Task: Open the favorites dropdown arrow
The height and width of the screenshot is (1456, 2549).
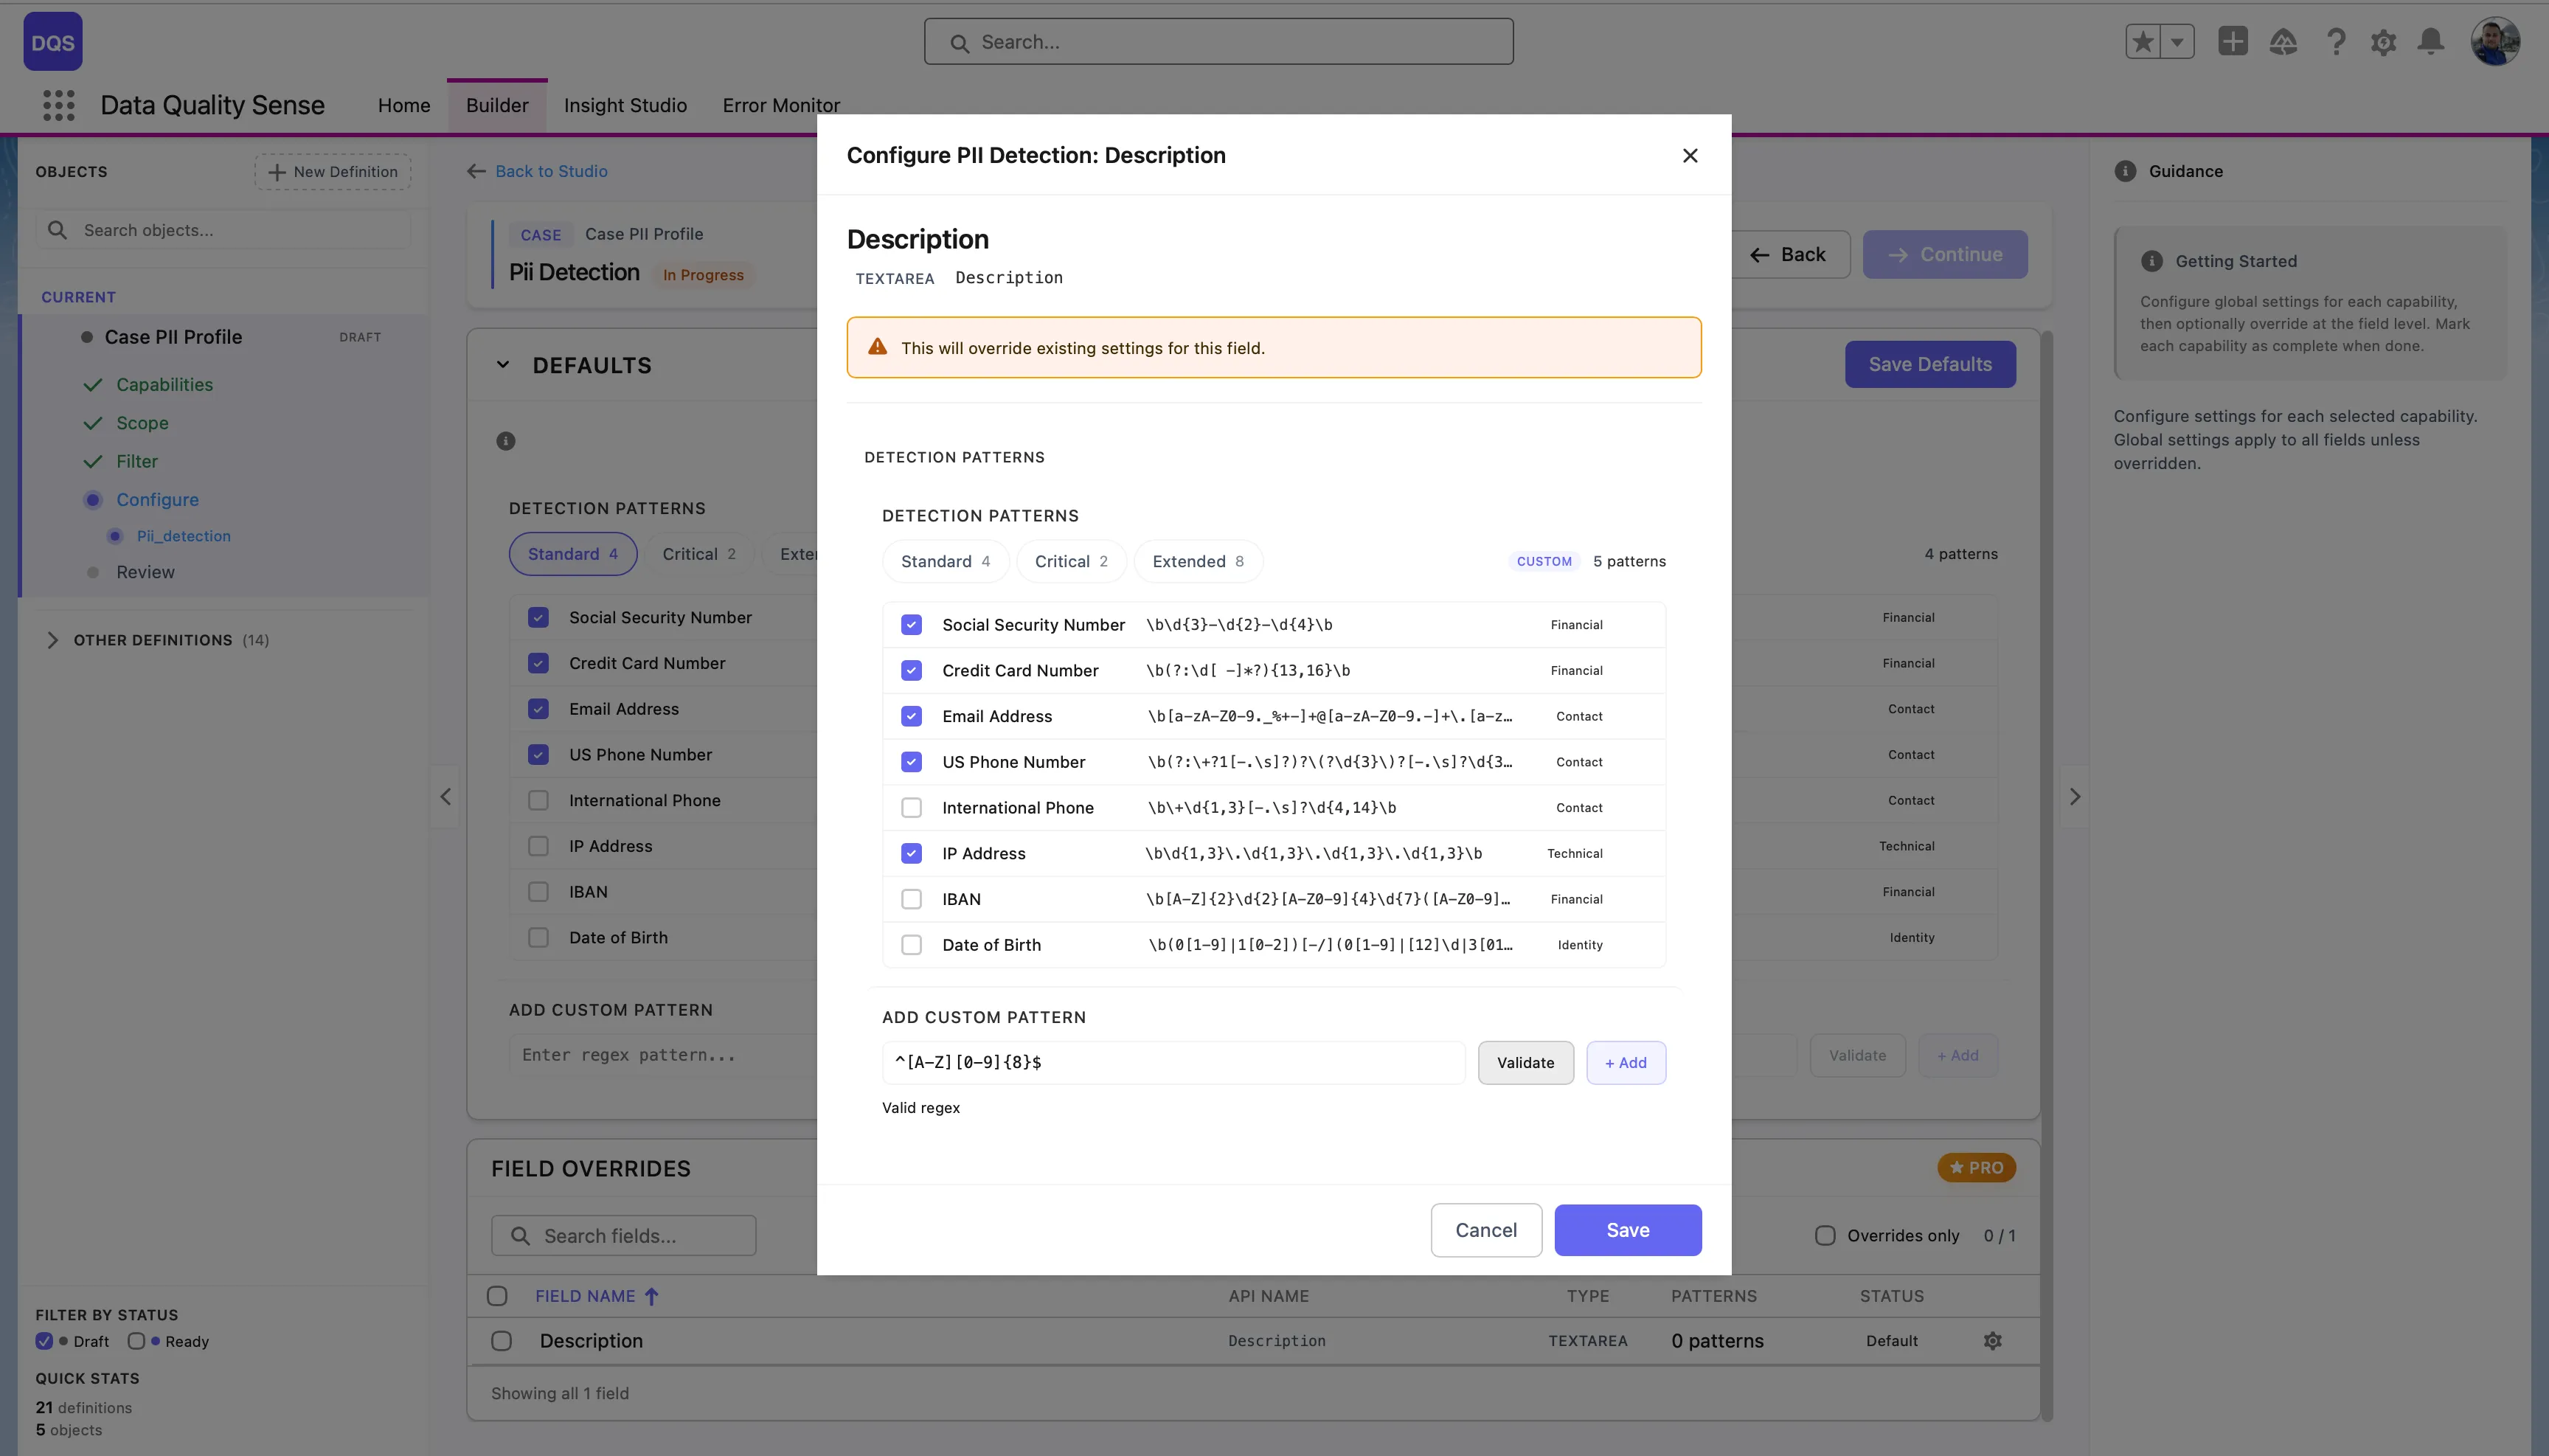Action: [x=2176, y=41]
